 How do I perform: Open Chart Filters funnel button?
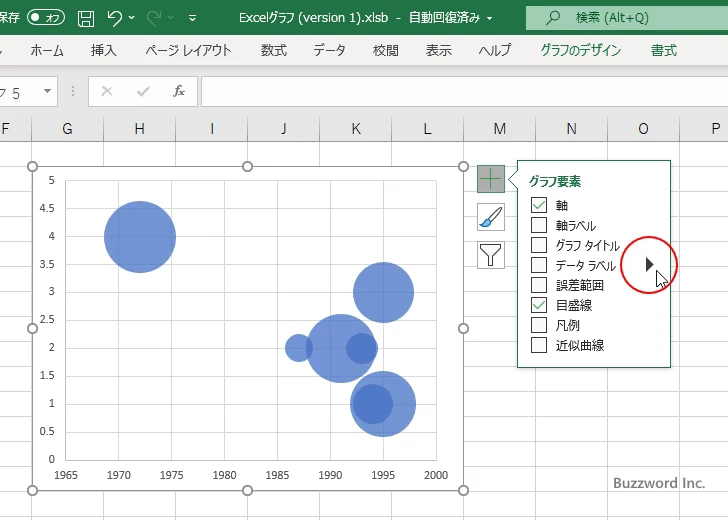(491, 255)
